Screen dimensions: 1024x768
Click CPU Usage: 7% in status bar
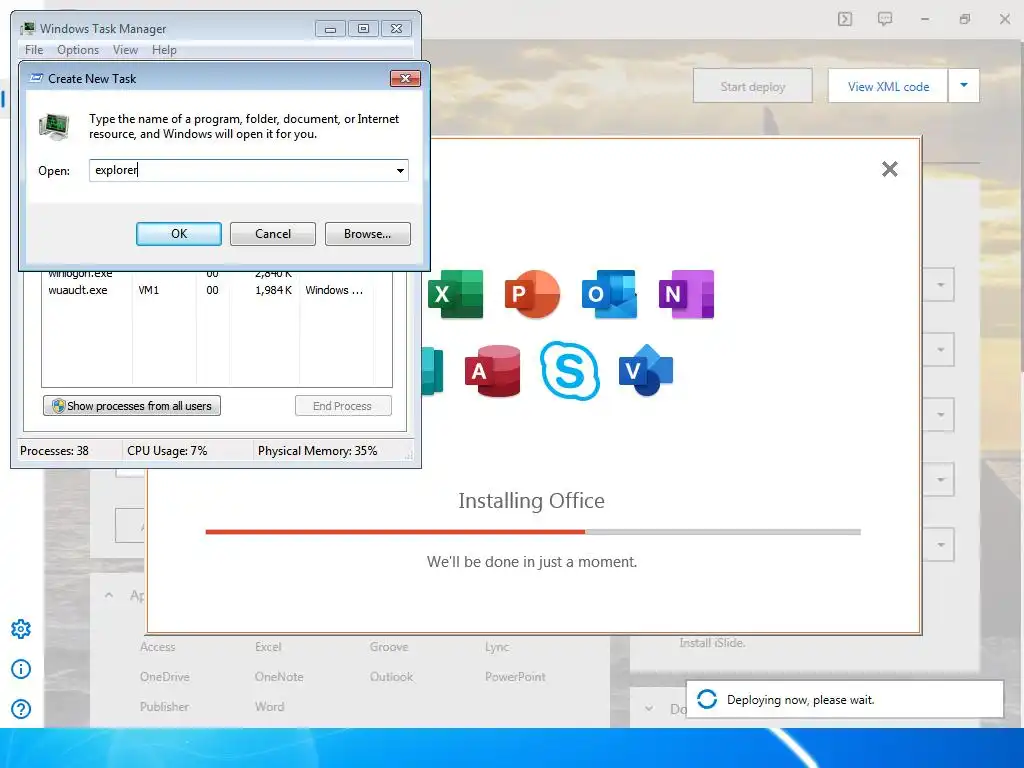click(x=167, y=451)
